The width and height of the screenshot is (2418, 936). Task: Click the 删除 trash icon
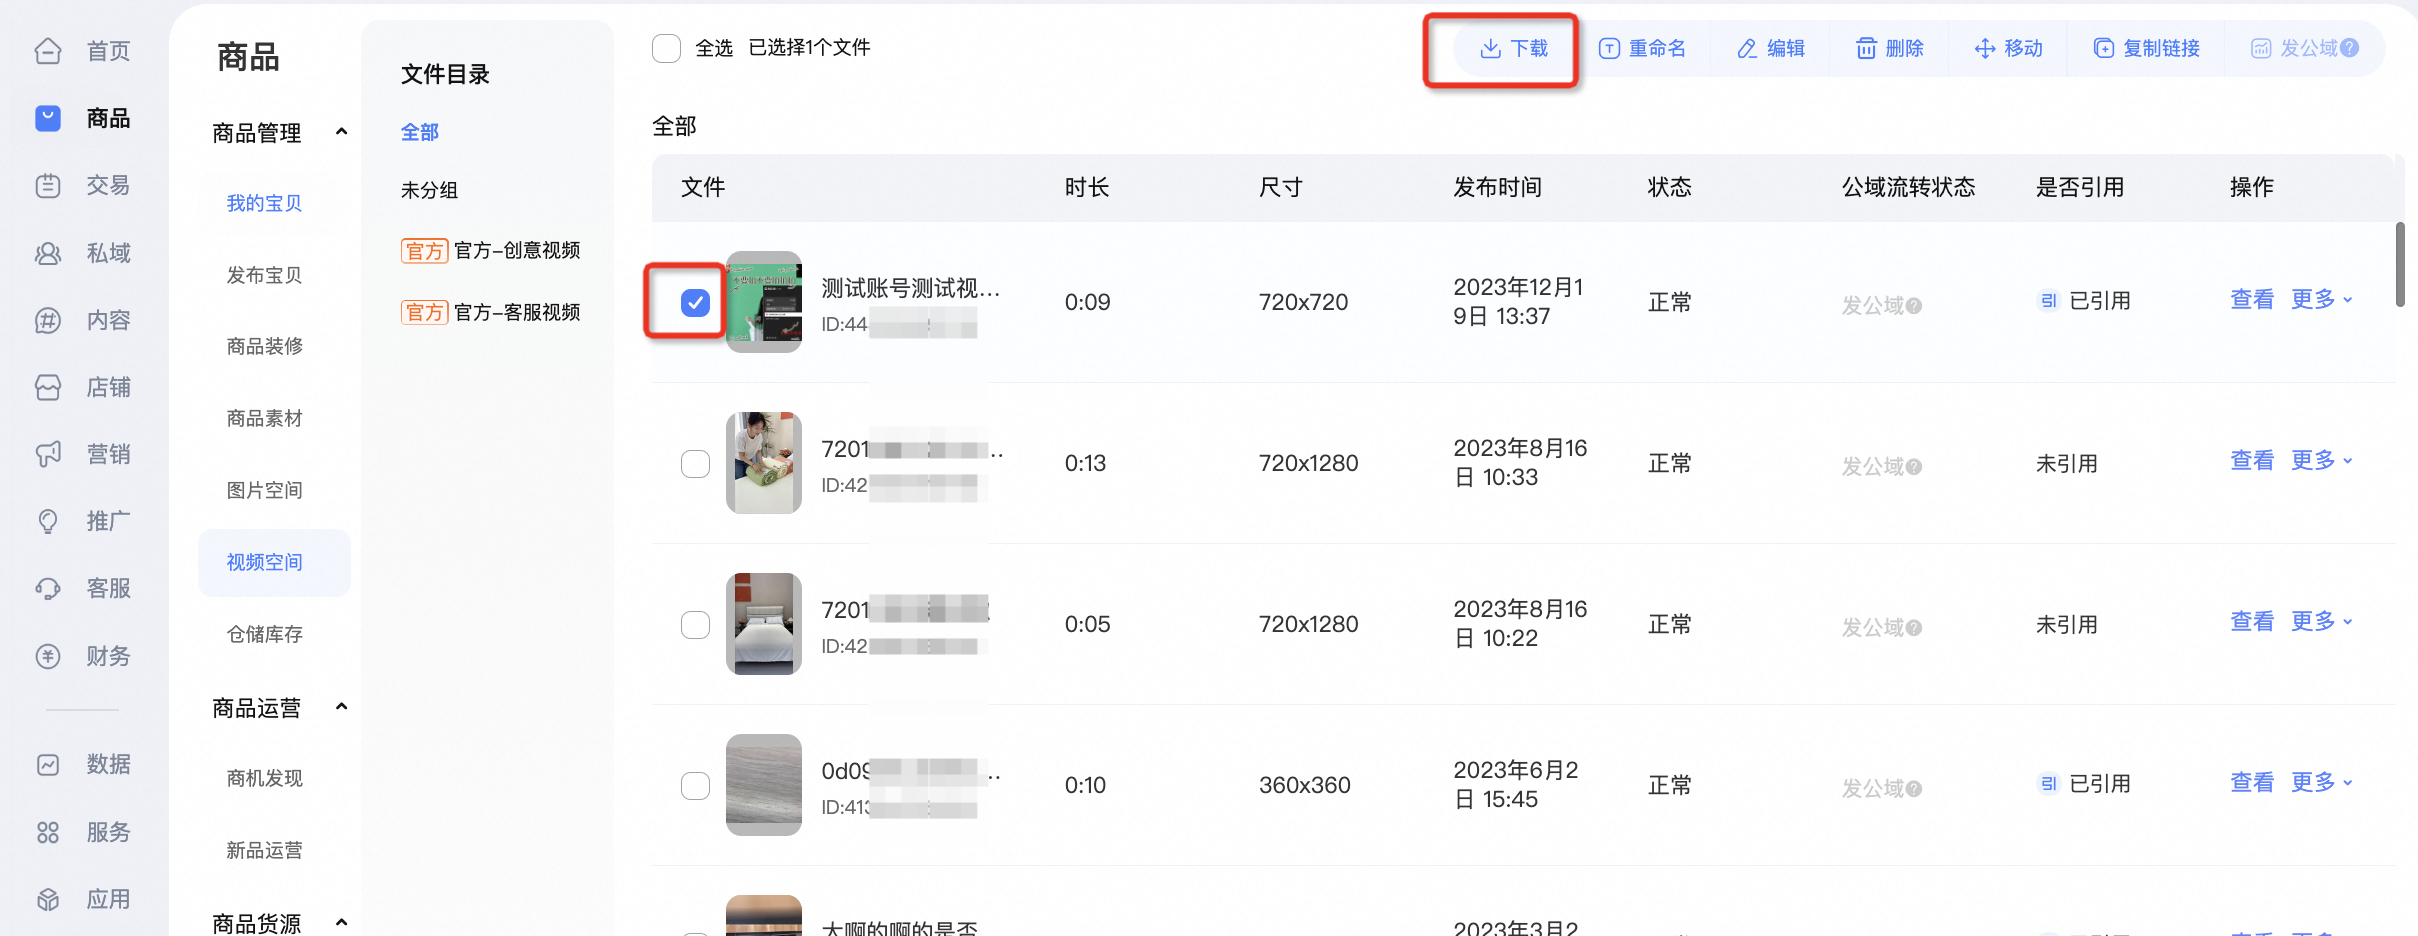(1866, 49)
